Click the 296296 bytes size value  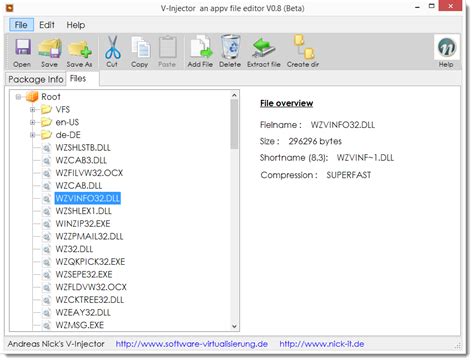coord(315,141)
